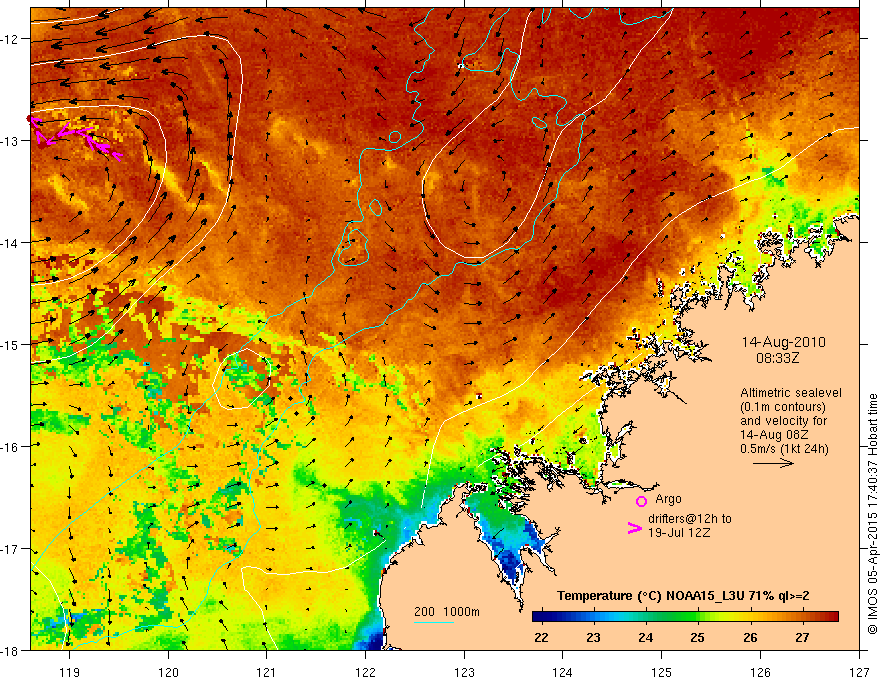This screenshot has width=880, height=680.
Task: Click latitude axis label -17
Action: [10, 548]
